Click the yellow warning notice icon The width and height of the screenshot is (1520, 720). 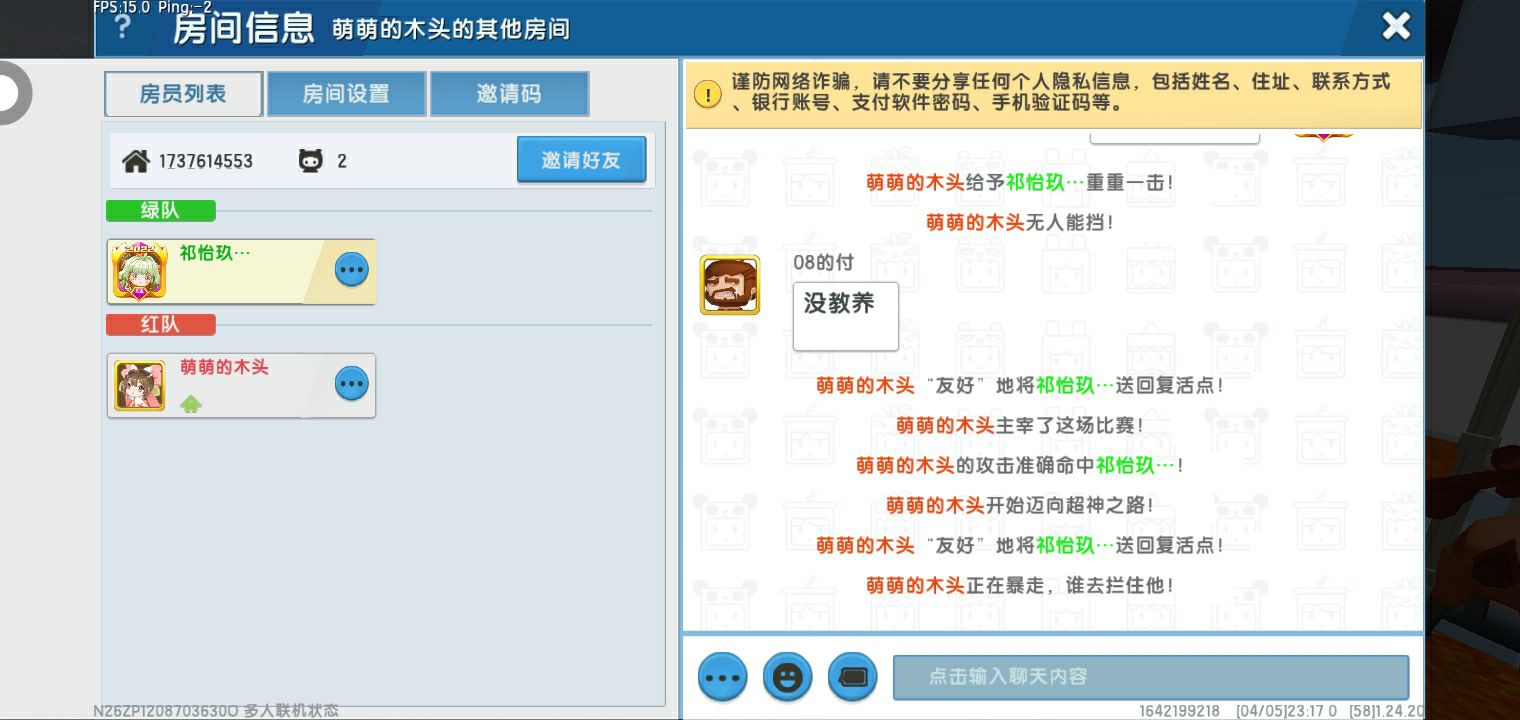tap(708, 95)
